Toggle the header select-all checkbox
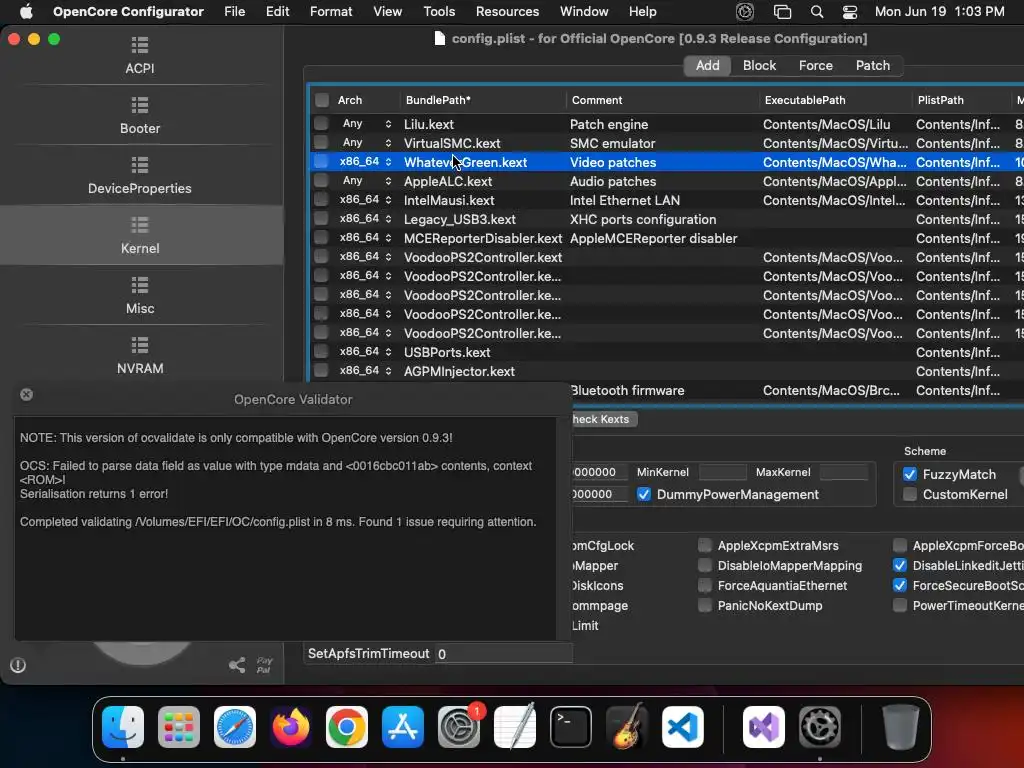This screenshot has height=768, width=1024. 322,100
